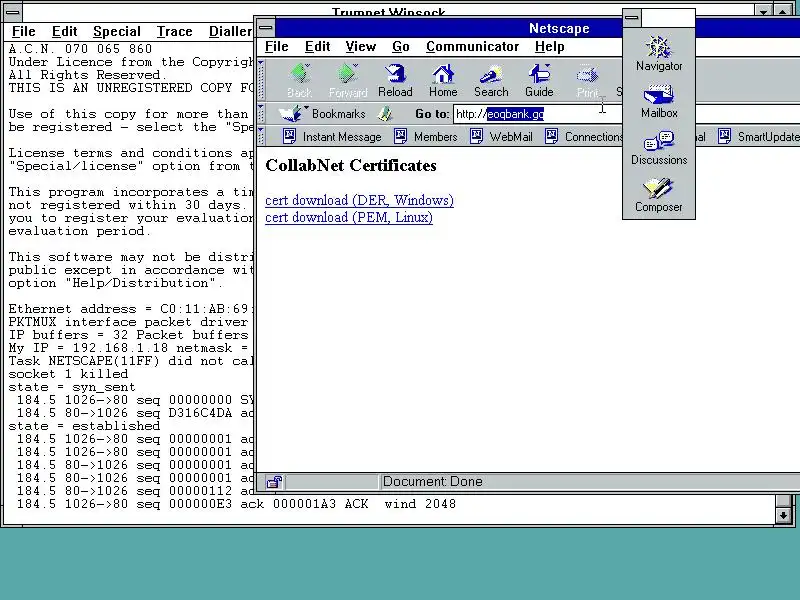Screen dimensions: 800x600
Task: Click the 'state = syn_sent' log line
Action: [x=72, y=387]
